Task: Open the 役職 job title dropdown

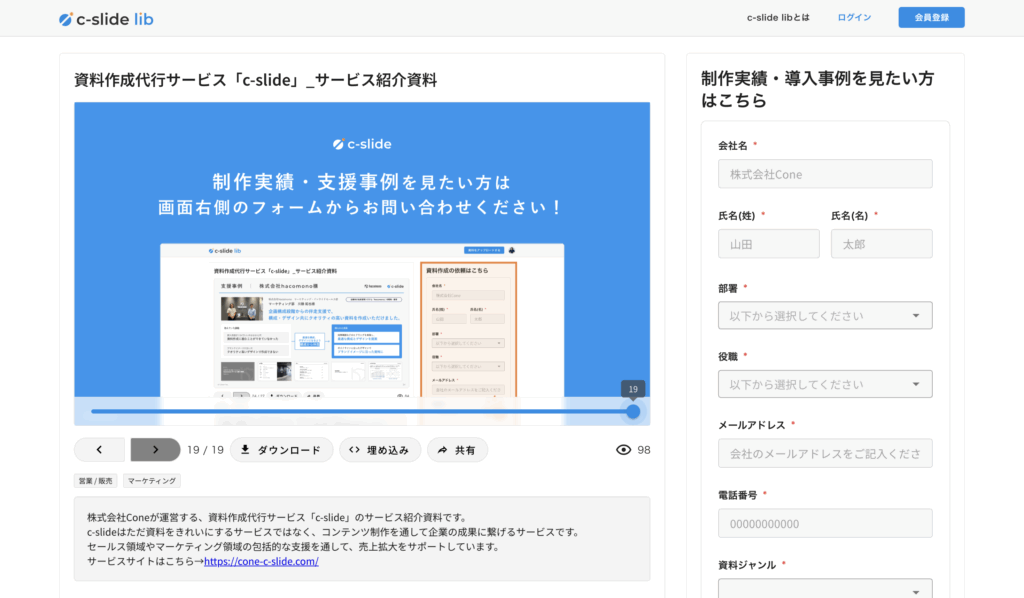Action: click(x=825, y=384)
